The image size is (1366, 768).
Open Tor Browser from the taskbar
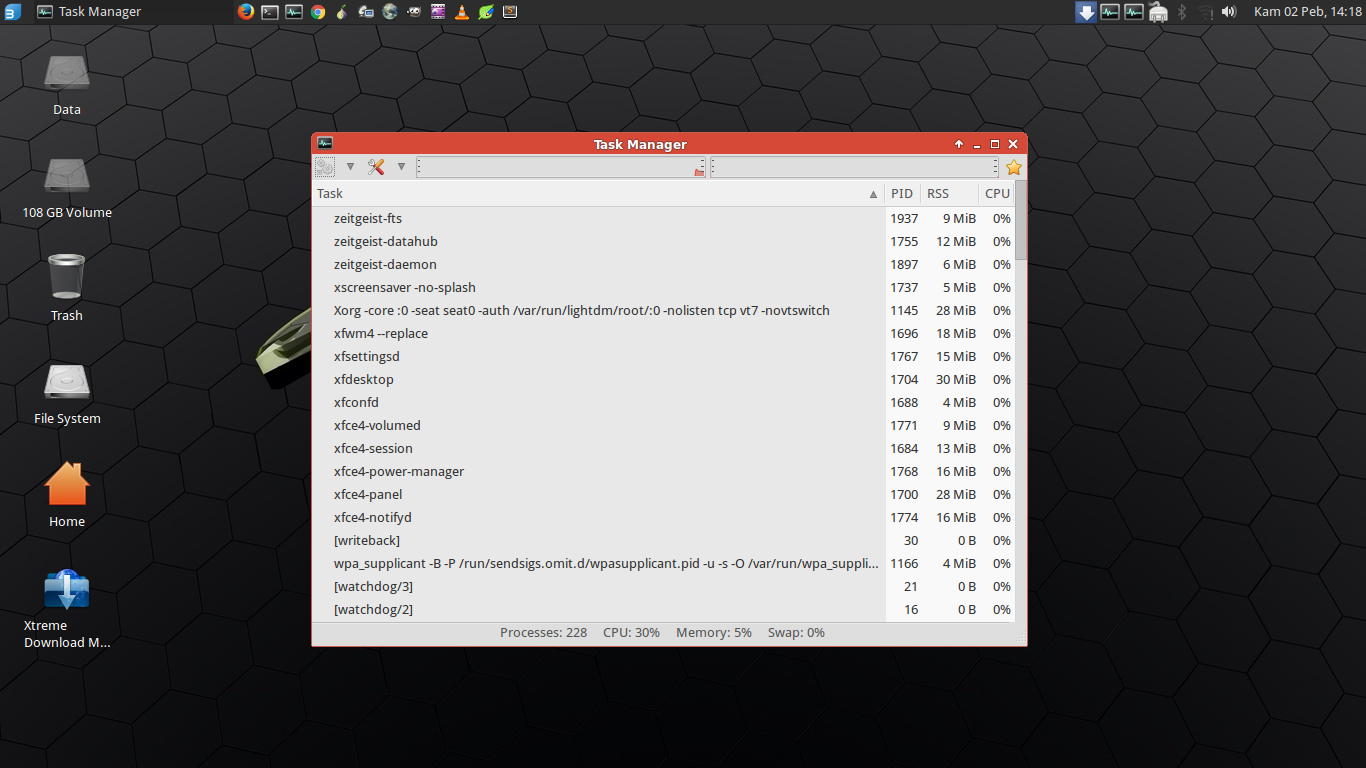pos(342,11)
